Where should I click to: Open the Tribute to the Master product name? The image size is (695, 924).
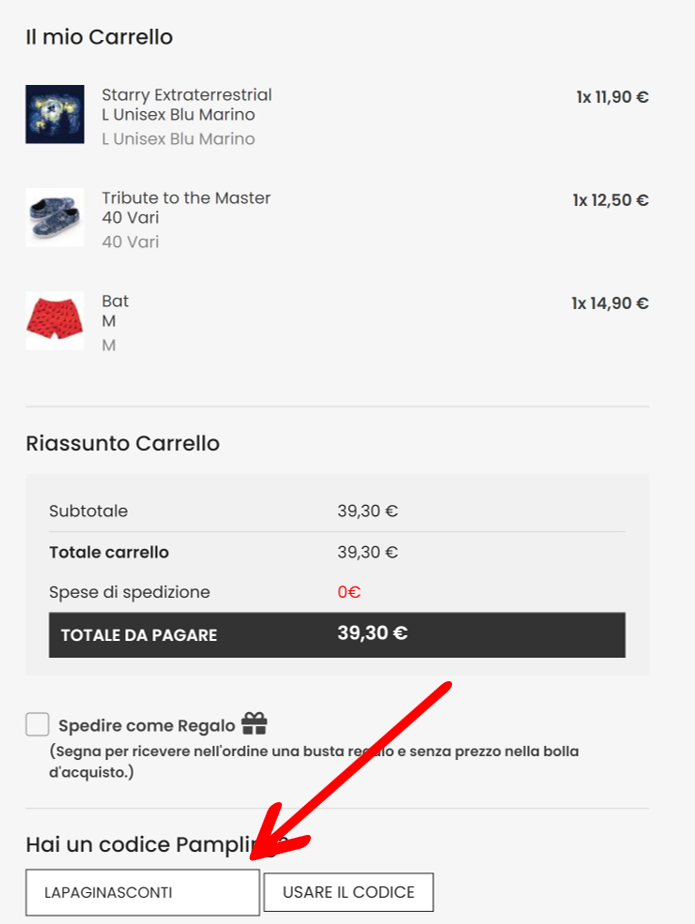[x=186, y=198]
